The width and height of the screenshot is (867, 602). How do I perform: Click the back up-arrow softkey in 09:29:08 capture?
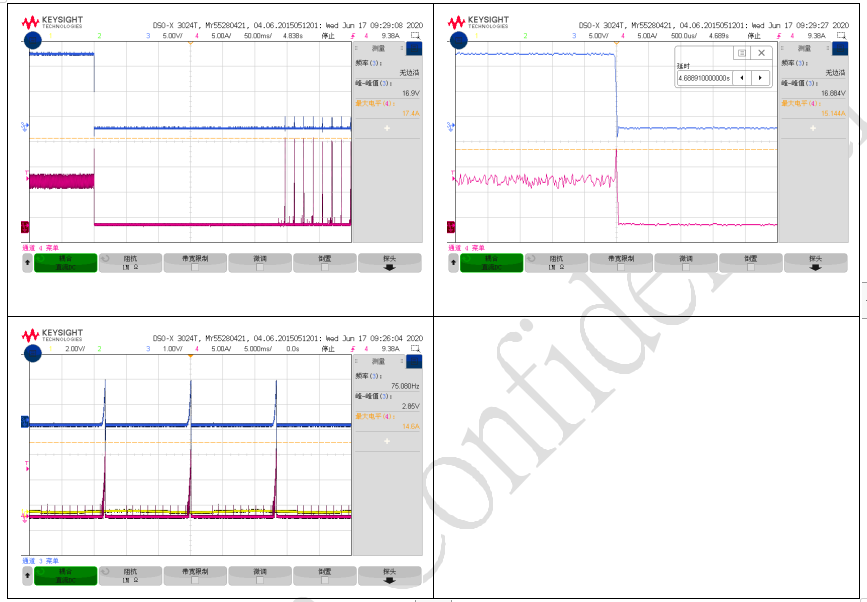[x=27, y=263]
